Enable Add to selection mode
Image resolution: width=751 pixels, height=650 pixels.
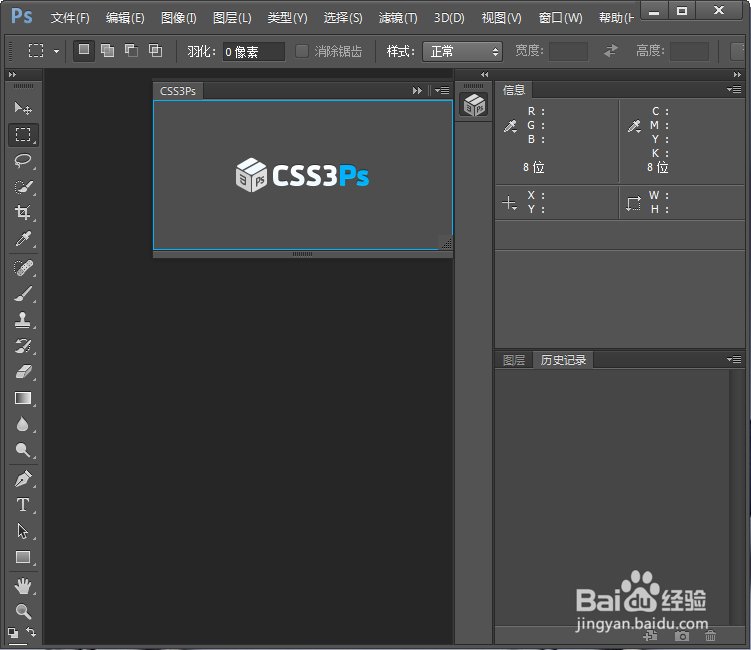pos(108,50)
